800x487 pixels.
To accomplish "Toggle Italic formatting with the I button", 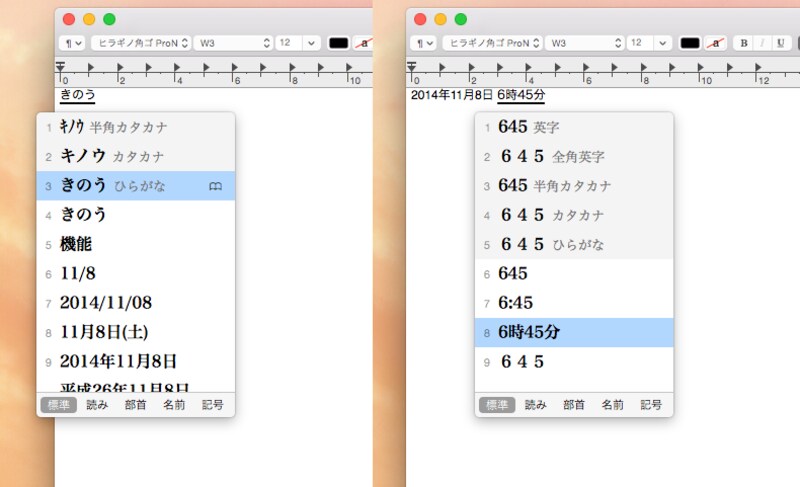I will pyautogui.click(x=761, y=43).
